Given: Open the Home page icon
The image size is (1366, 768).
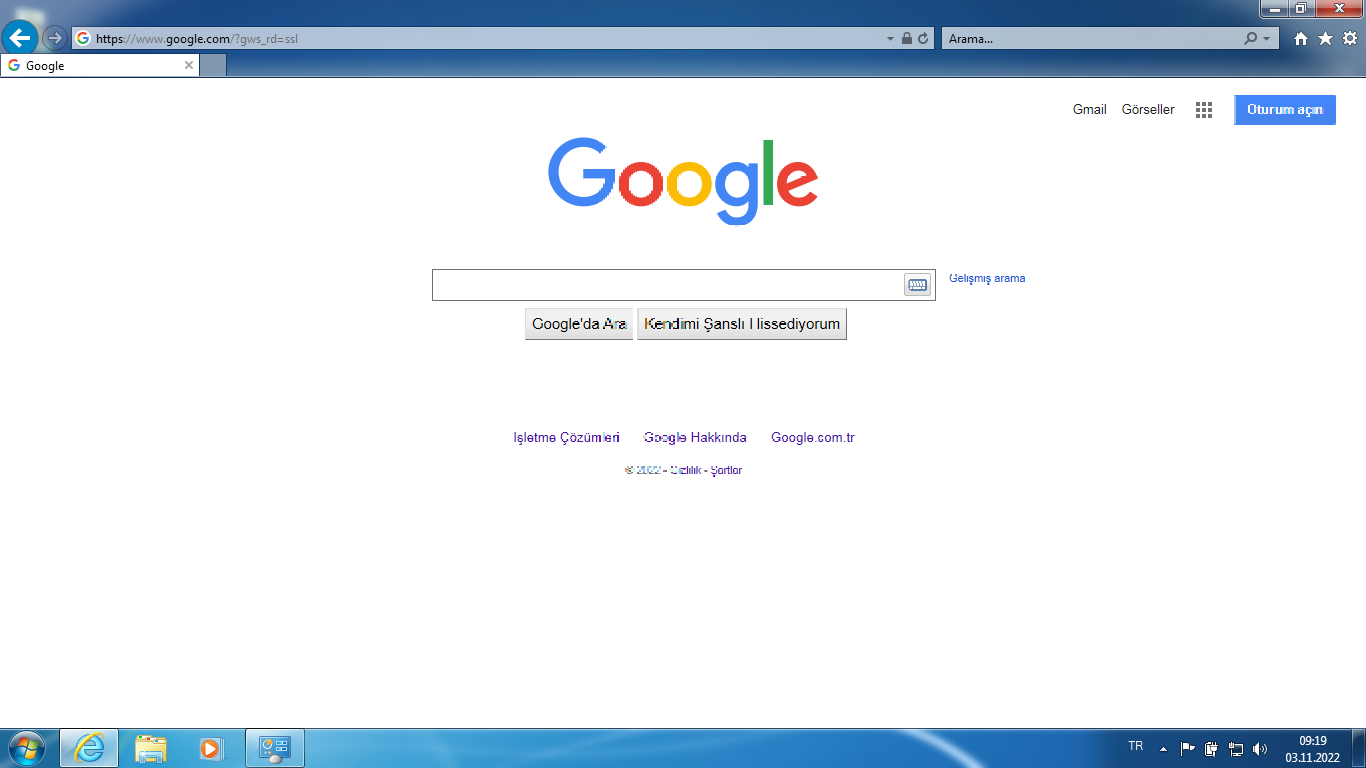Looking at the screenshot, I should 1301,39.
